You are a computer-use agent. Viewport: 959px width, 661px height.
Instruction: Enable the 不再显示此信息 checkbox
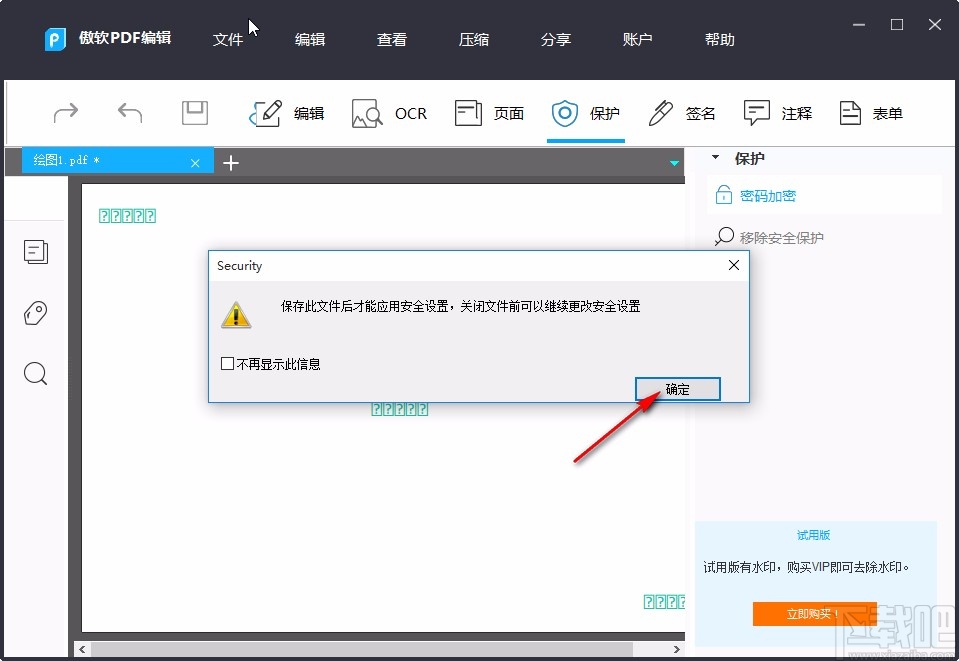point(228,363)
